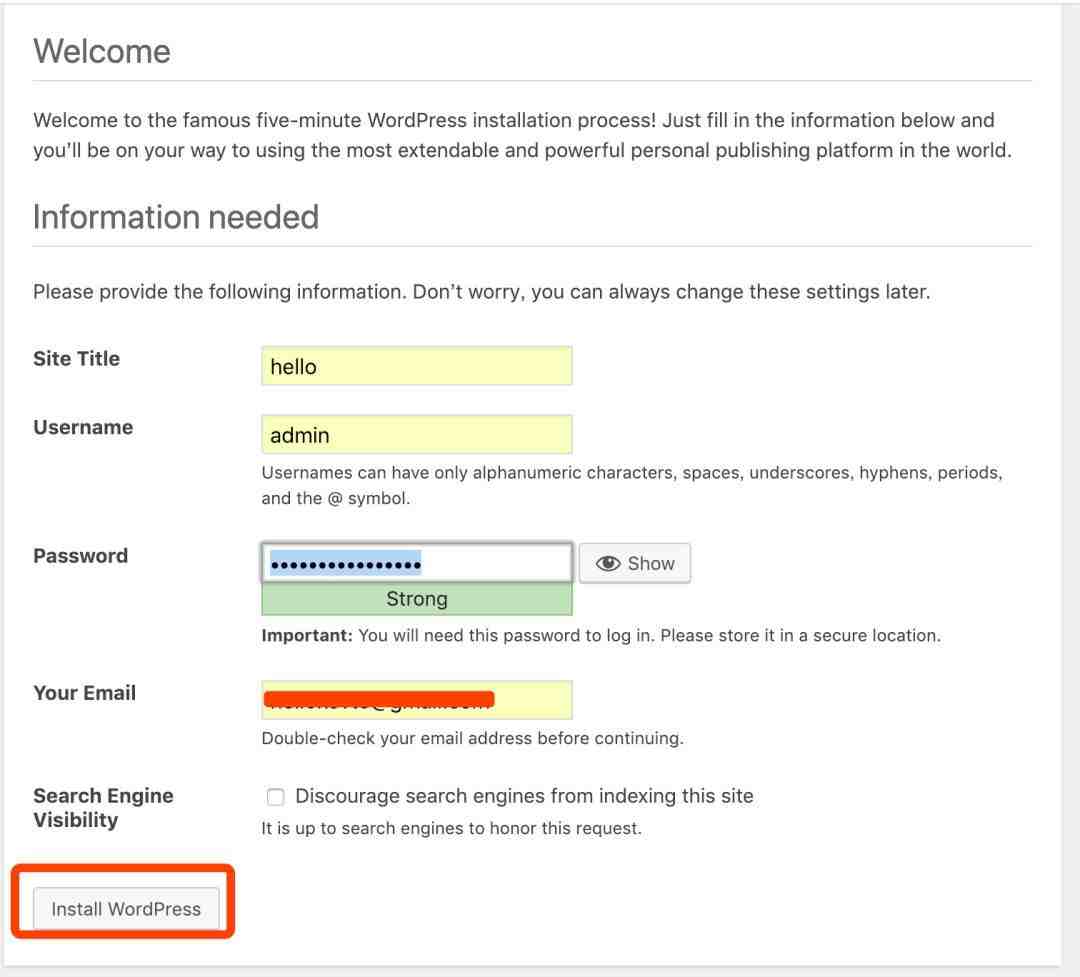Click the Welcome heading
This screenshot has height=977, width=1080.
(102, 51)
